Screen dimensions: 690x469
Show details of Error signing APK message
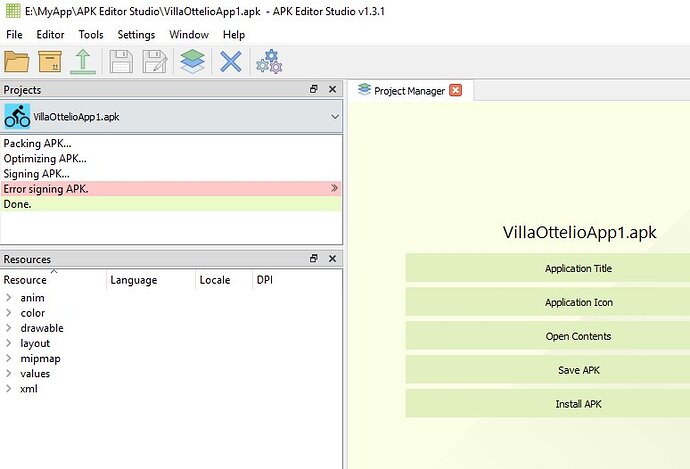click(x=334, y=188)
